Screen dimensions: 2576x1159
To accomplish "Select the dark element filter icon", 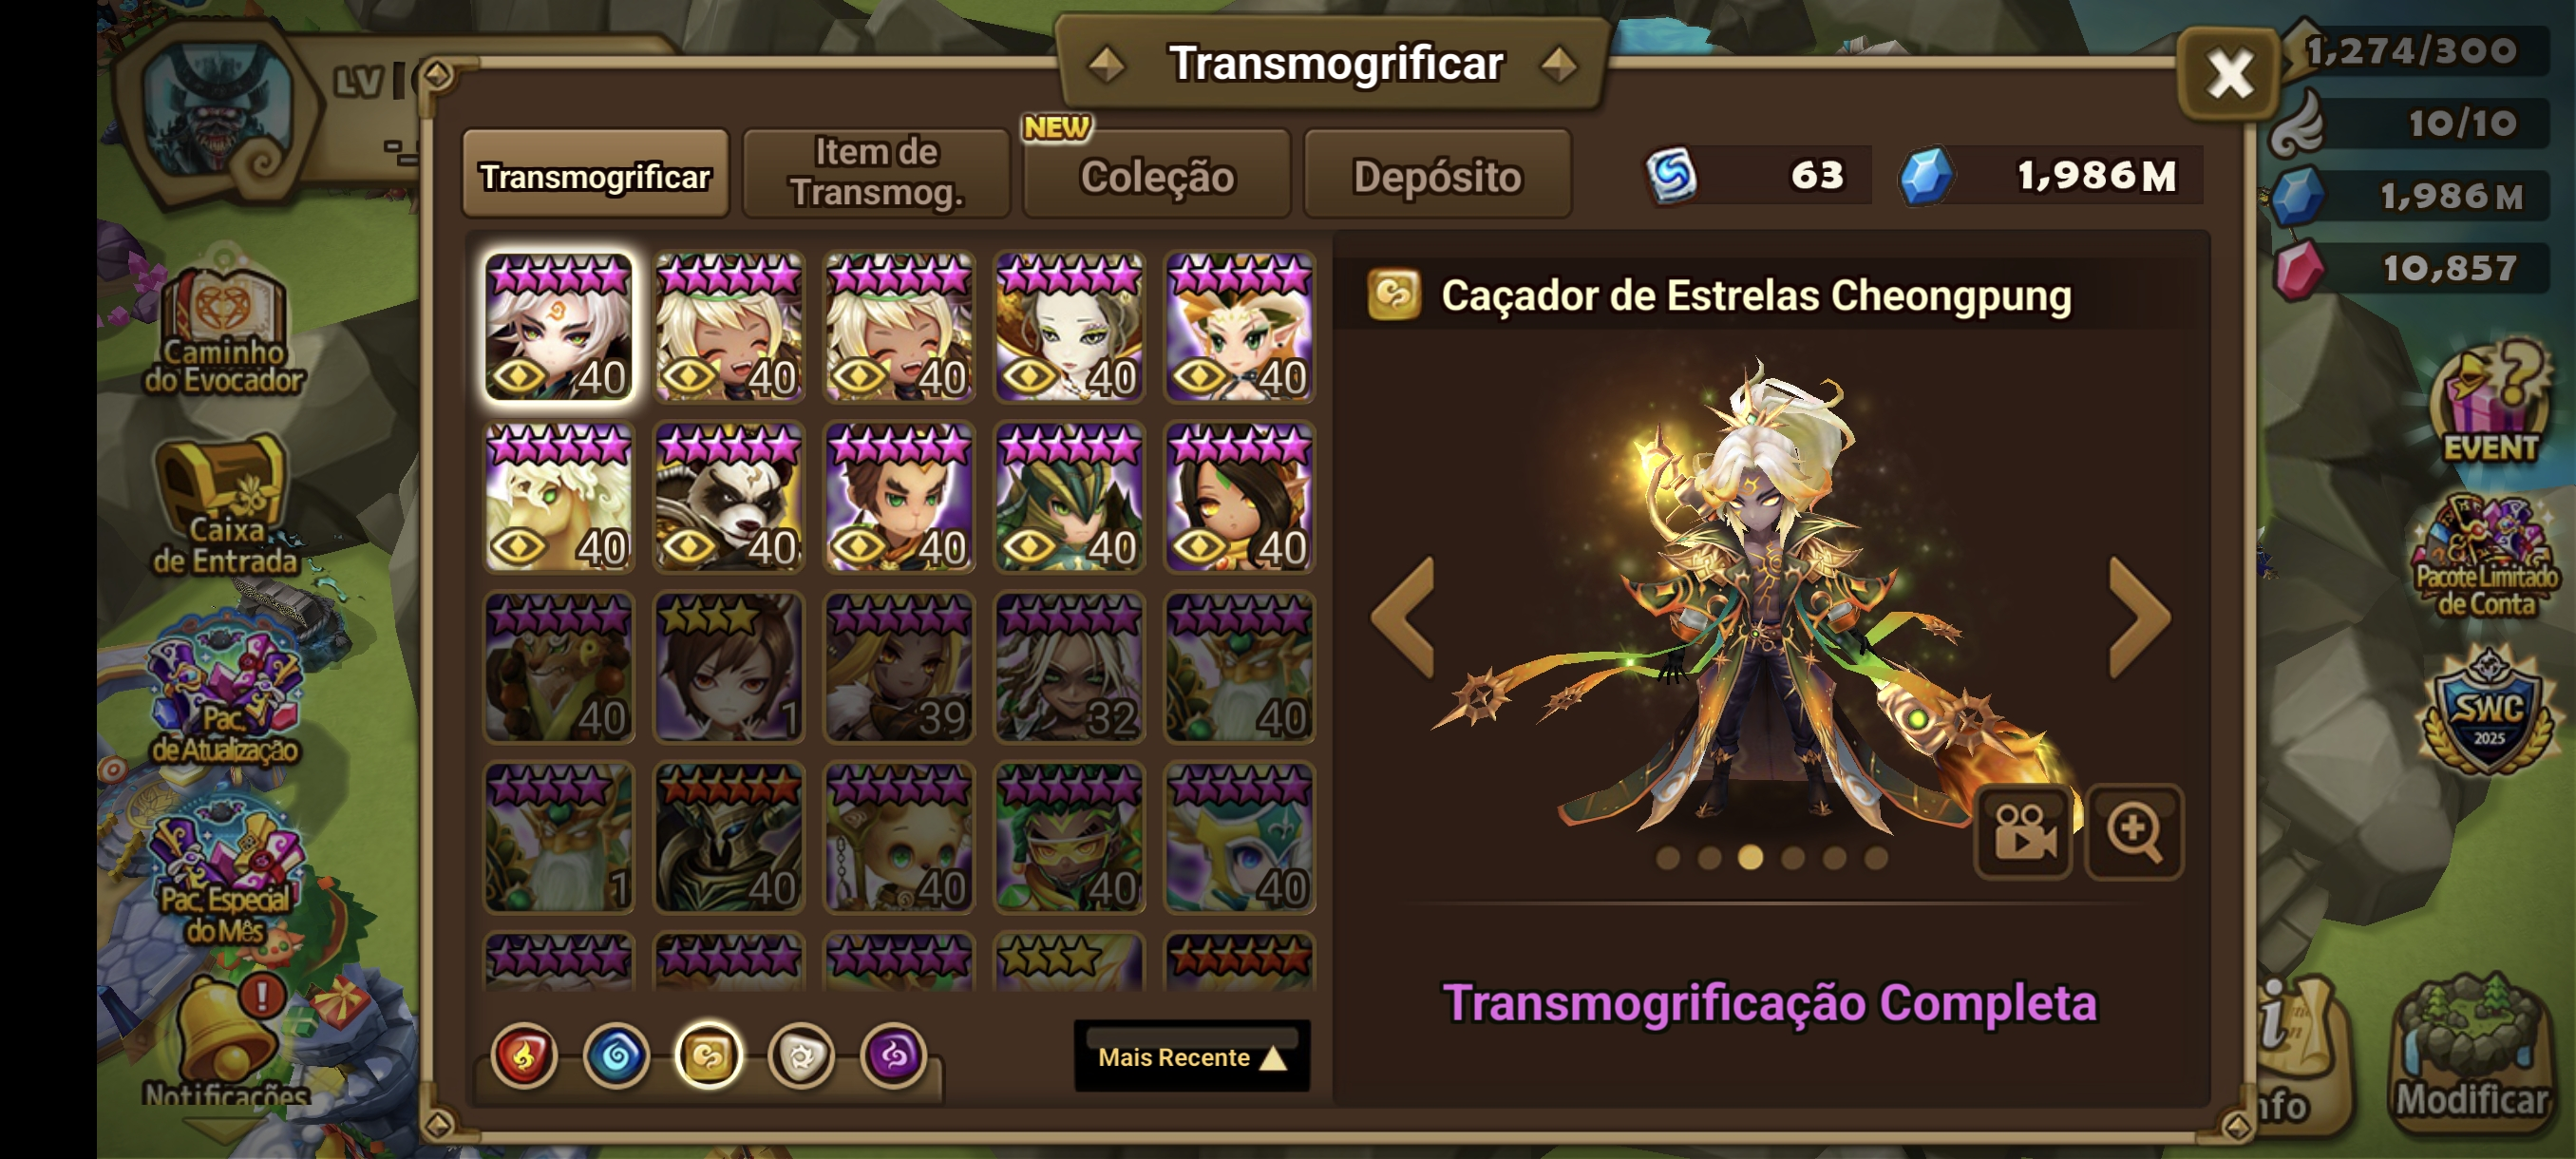I will point(893,1056).
